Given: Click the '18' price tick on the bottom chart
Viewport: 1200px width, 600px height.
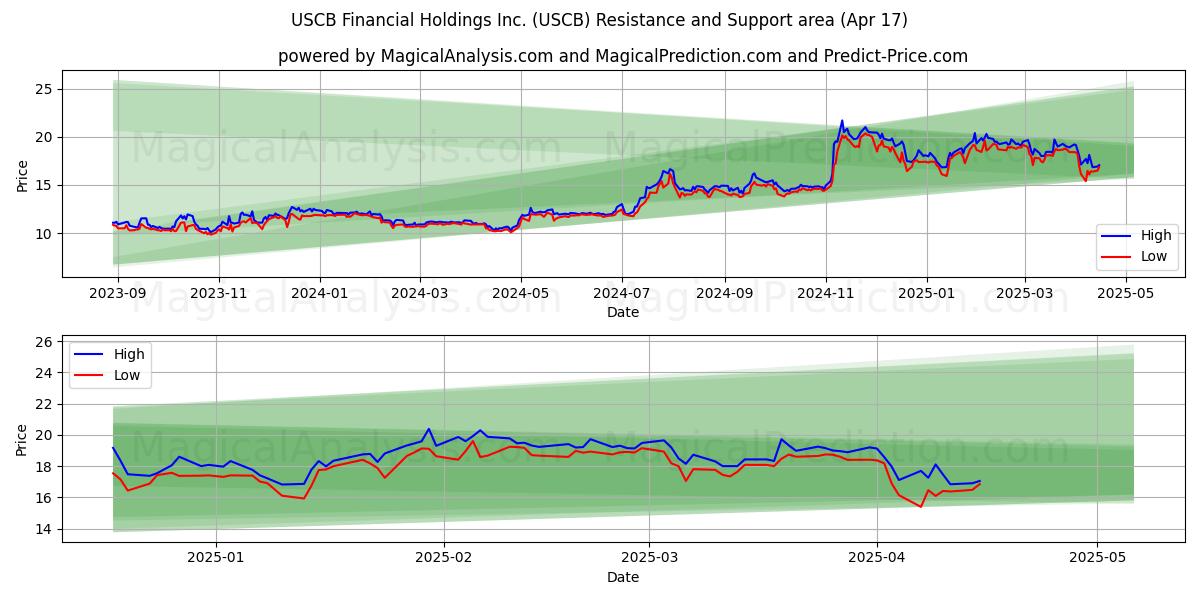Looking at the screenshot, I should (x=45, y=467).
